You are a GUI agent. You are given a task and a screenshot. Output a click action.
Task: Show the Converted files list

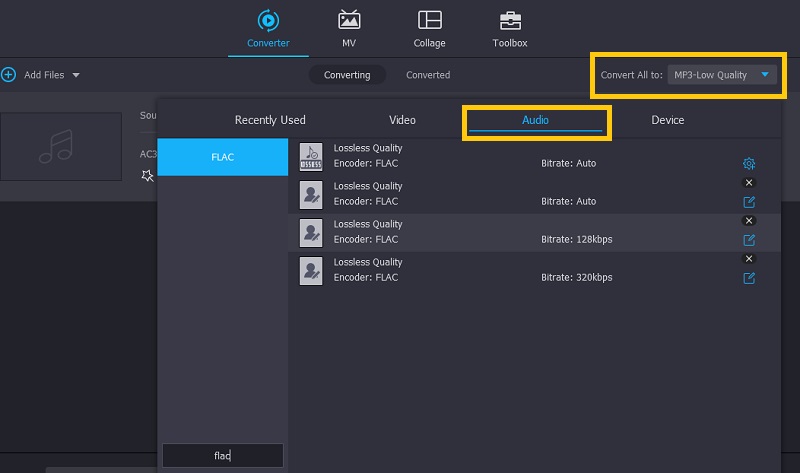click(x=428, y=75)
